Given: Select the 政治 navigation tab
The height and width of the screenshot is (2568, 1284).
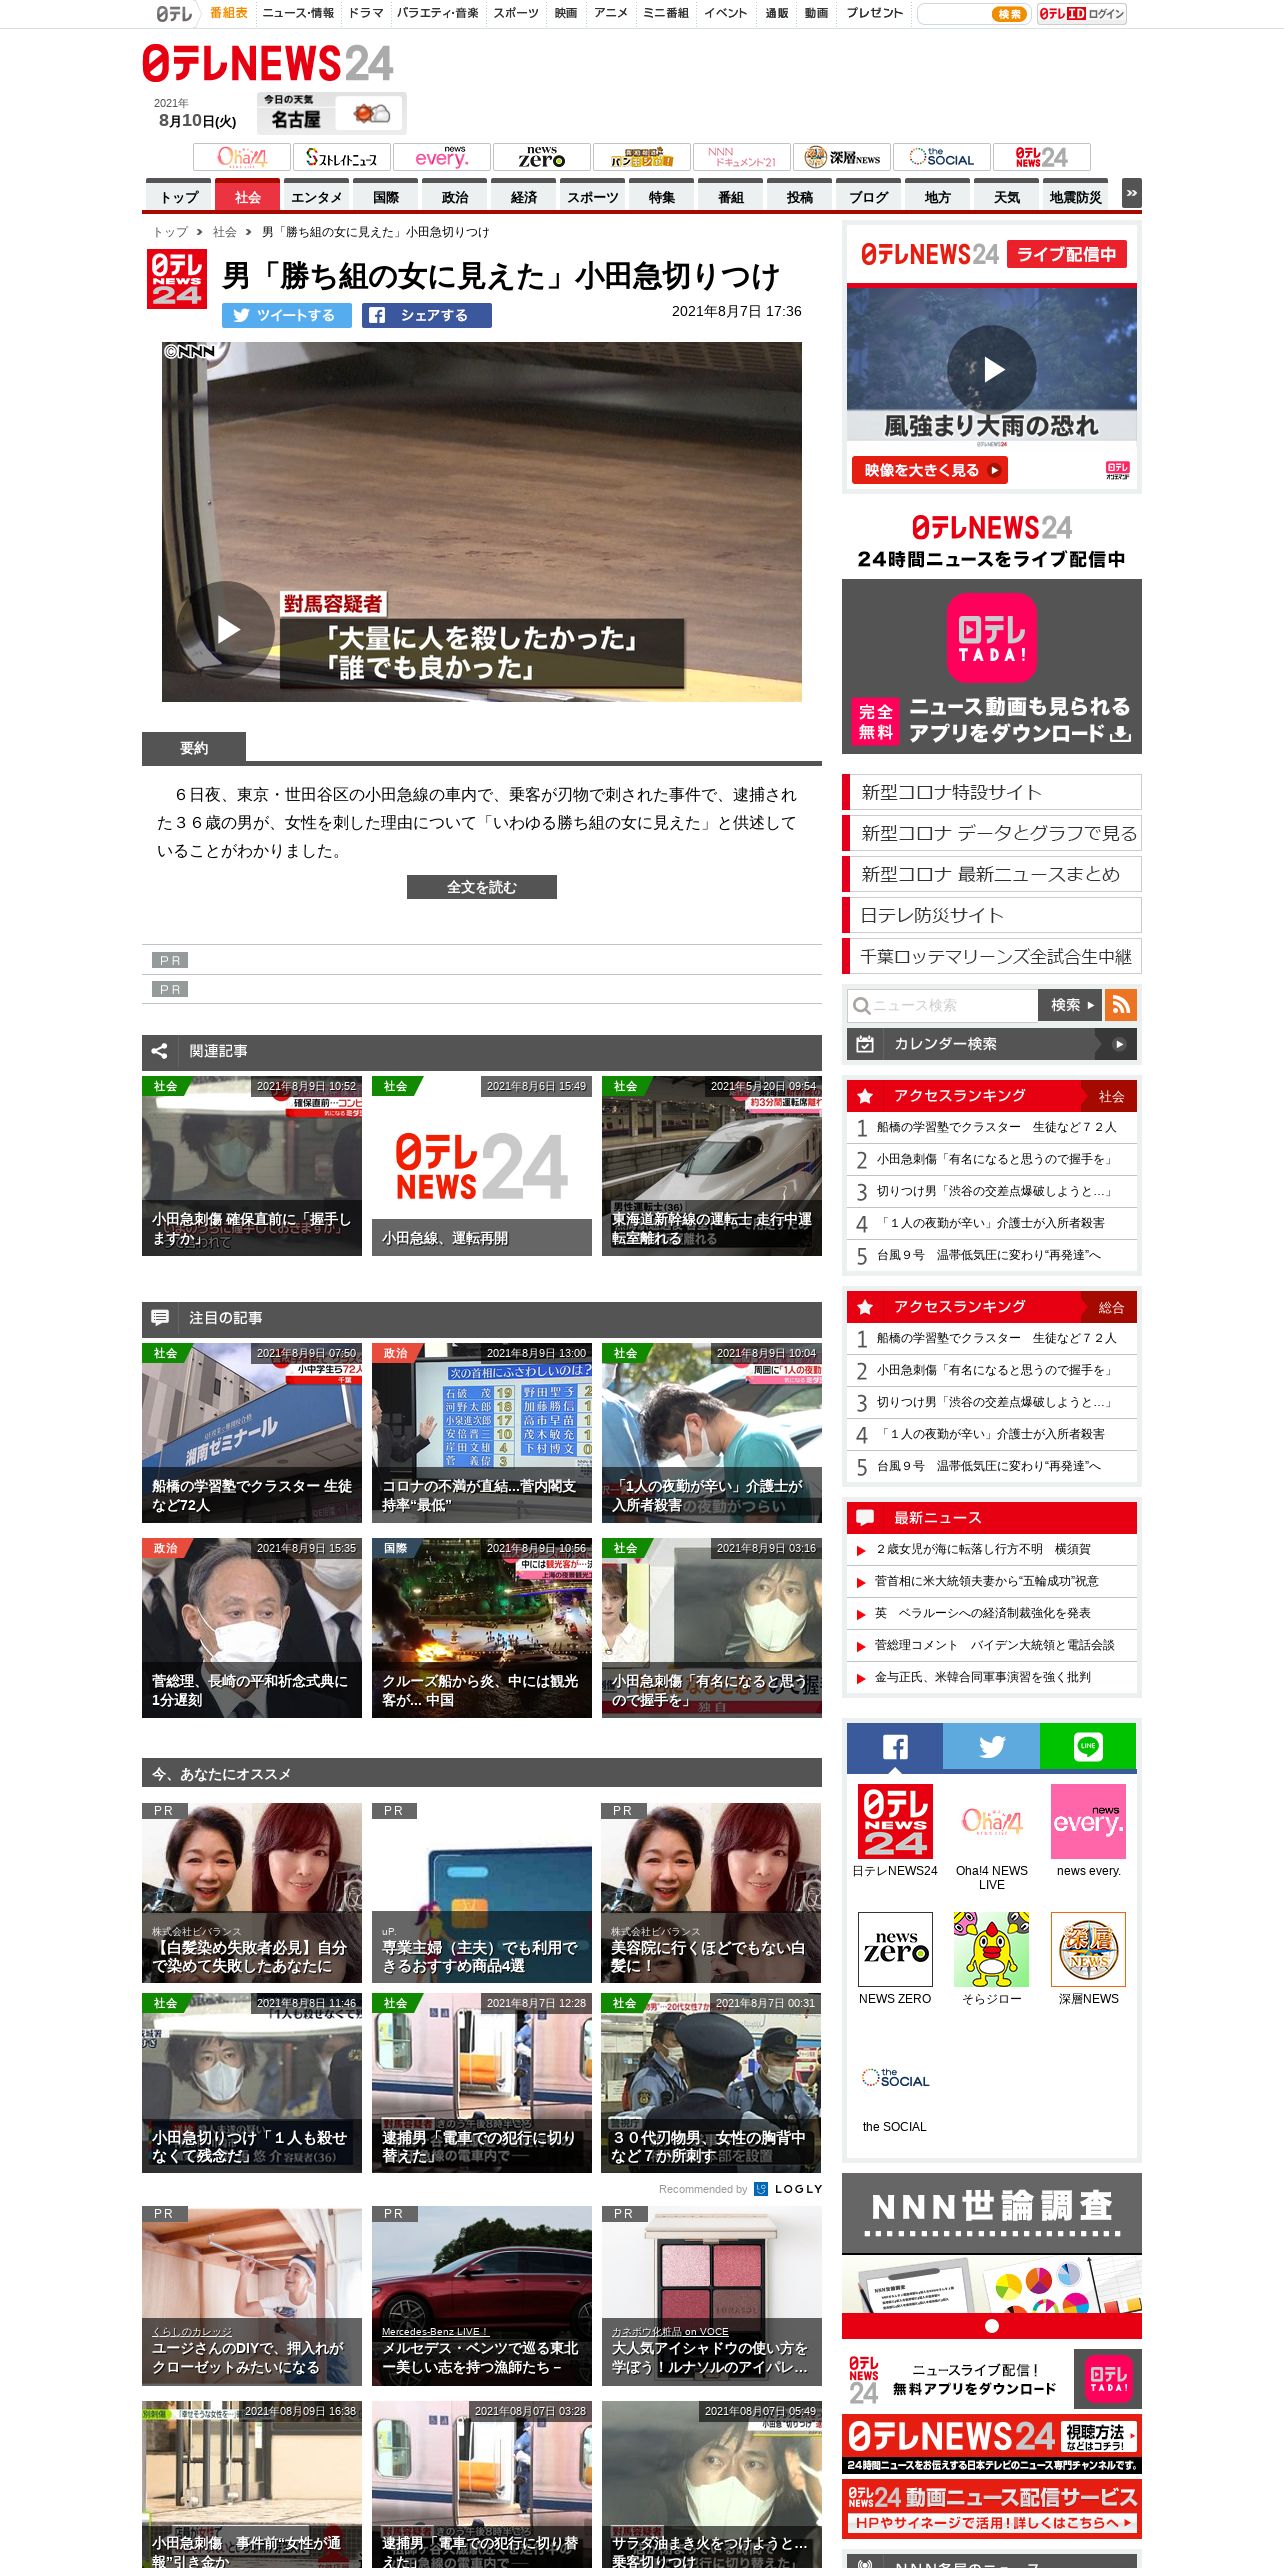Looking at the screenshot, I should pos(455,197).
